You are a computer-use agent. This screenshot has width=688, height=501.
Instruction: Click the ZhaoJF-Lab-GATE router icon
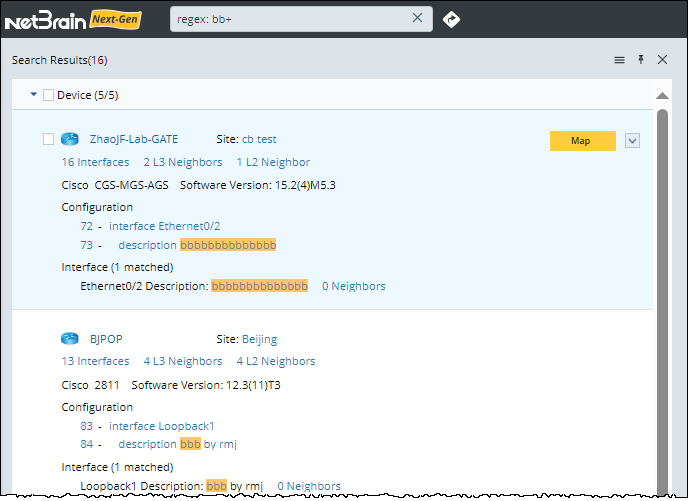pyautogui.click(x=69, y=140)
